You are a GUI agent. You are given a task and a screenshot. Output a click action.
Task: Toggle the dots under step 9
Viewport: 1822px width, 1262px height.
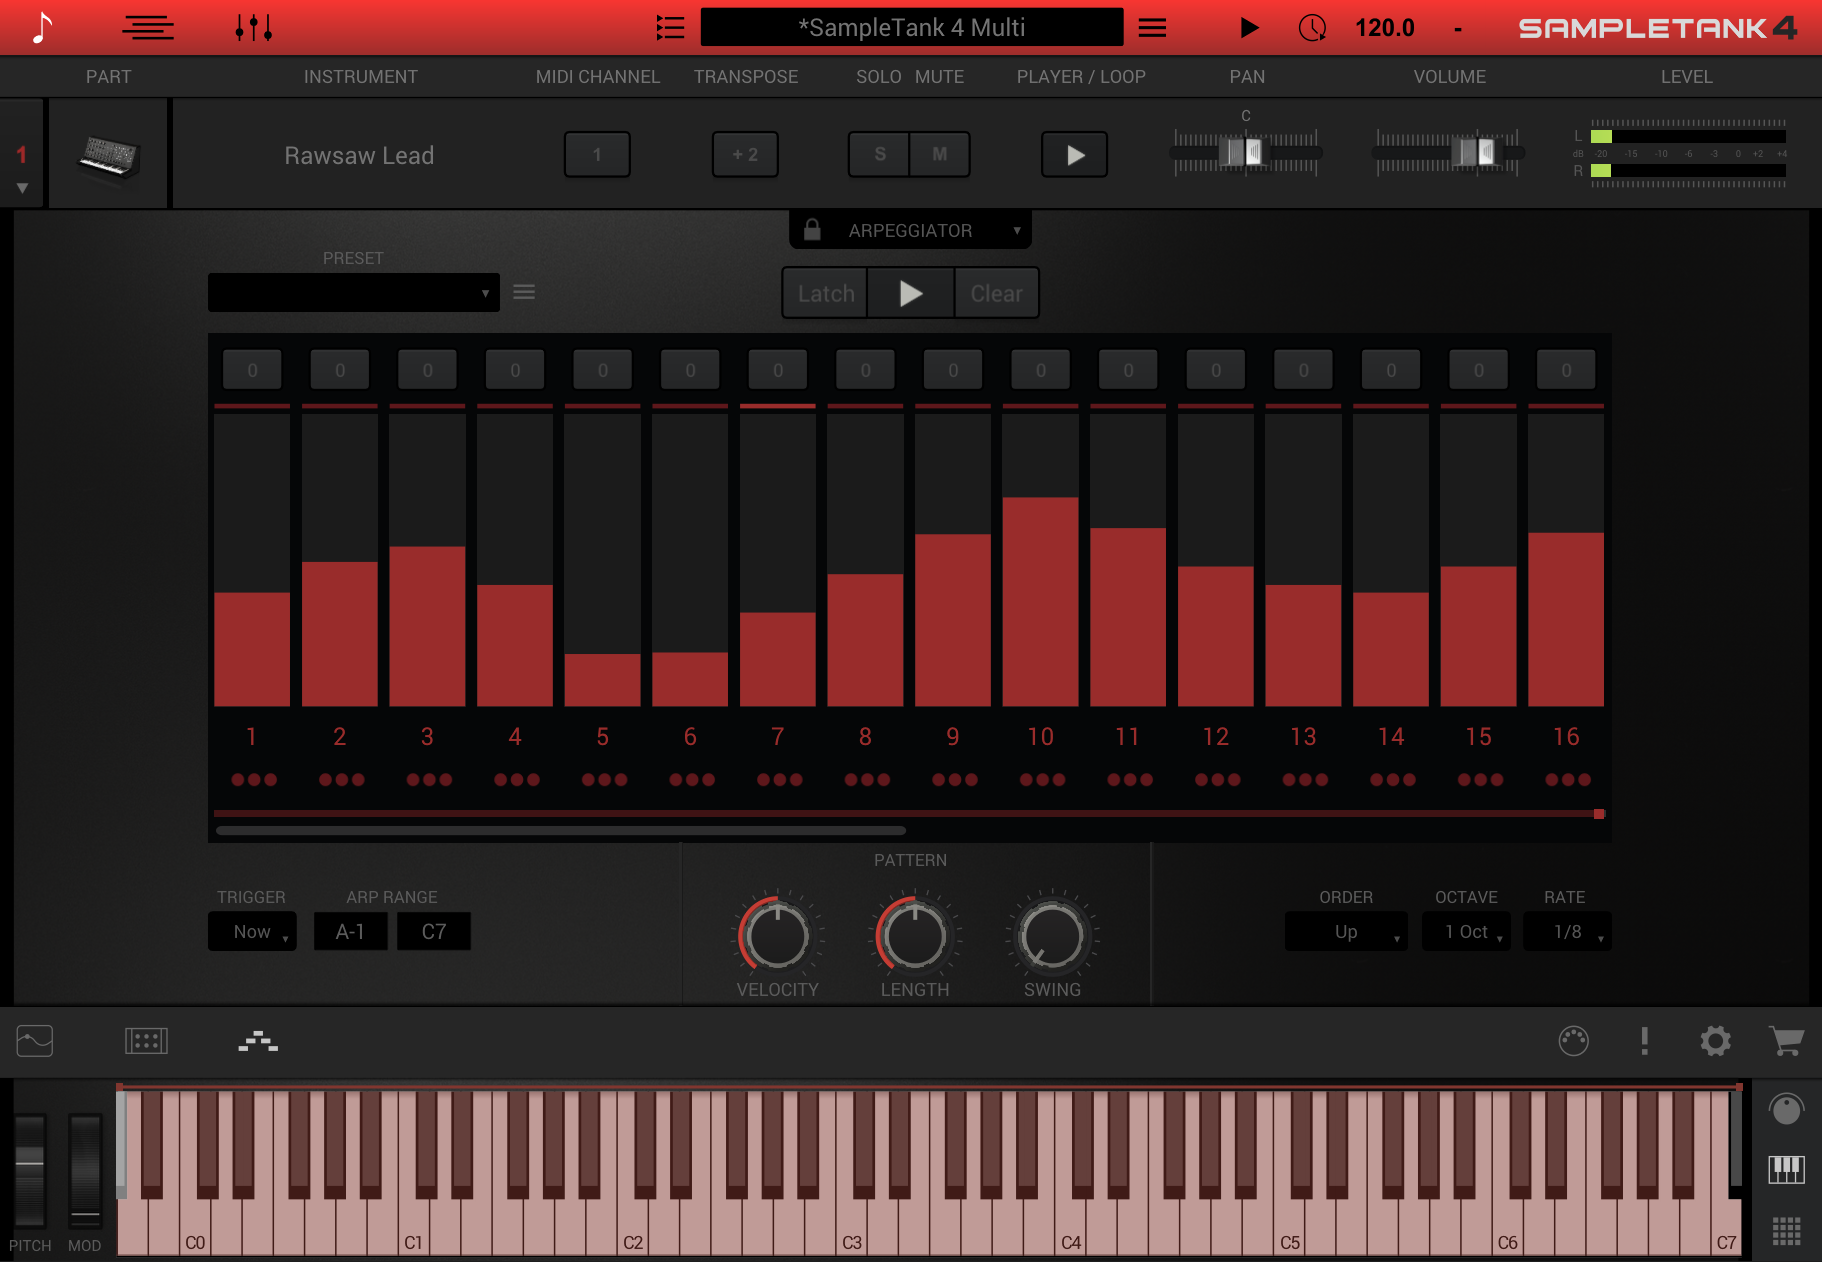(954, 779)
